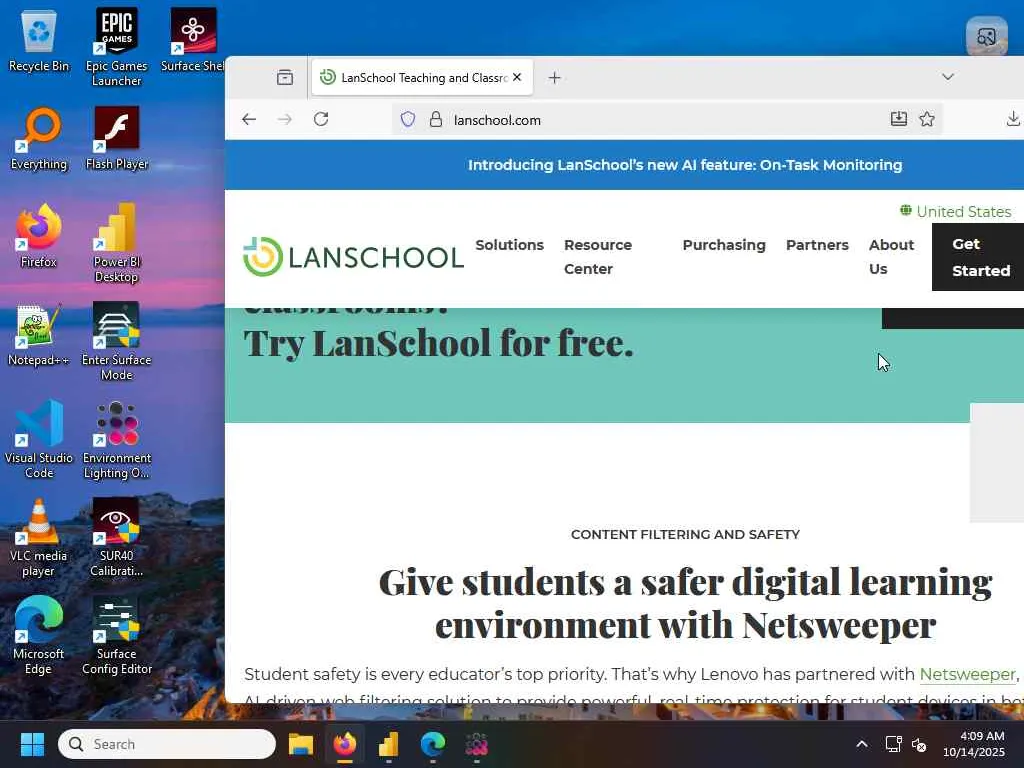Click the install site as app icon
Image resolution: width=1024 pixels, height=768 pixels.
899,119
